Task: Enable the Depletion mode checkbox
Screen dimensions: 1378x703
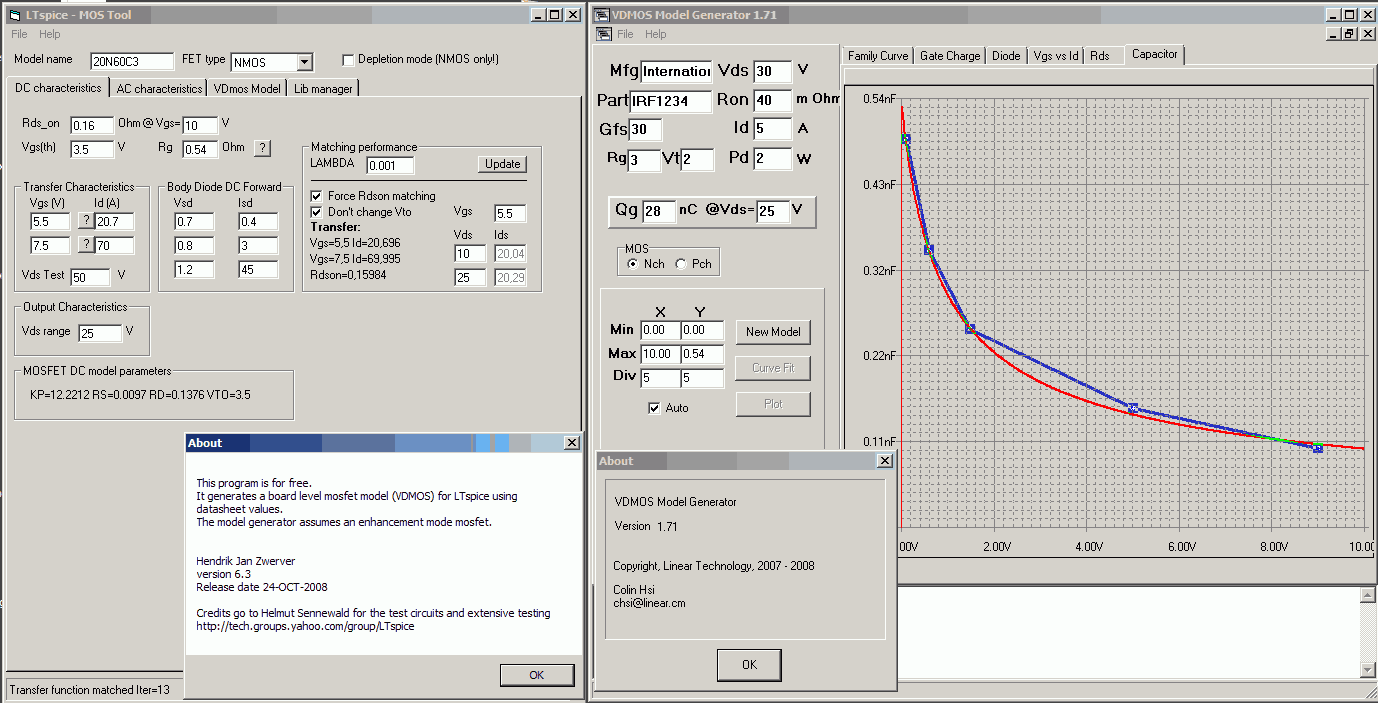Action: click(x=348, y=60)
